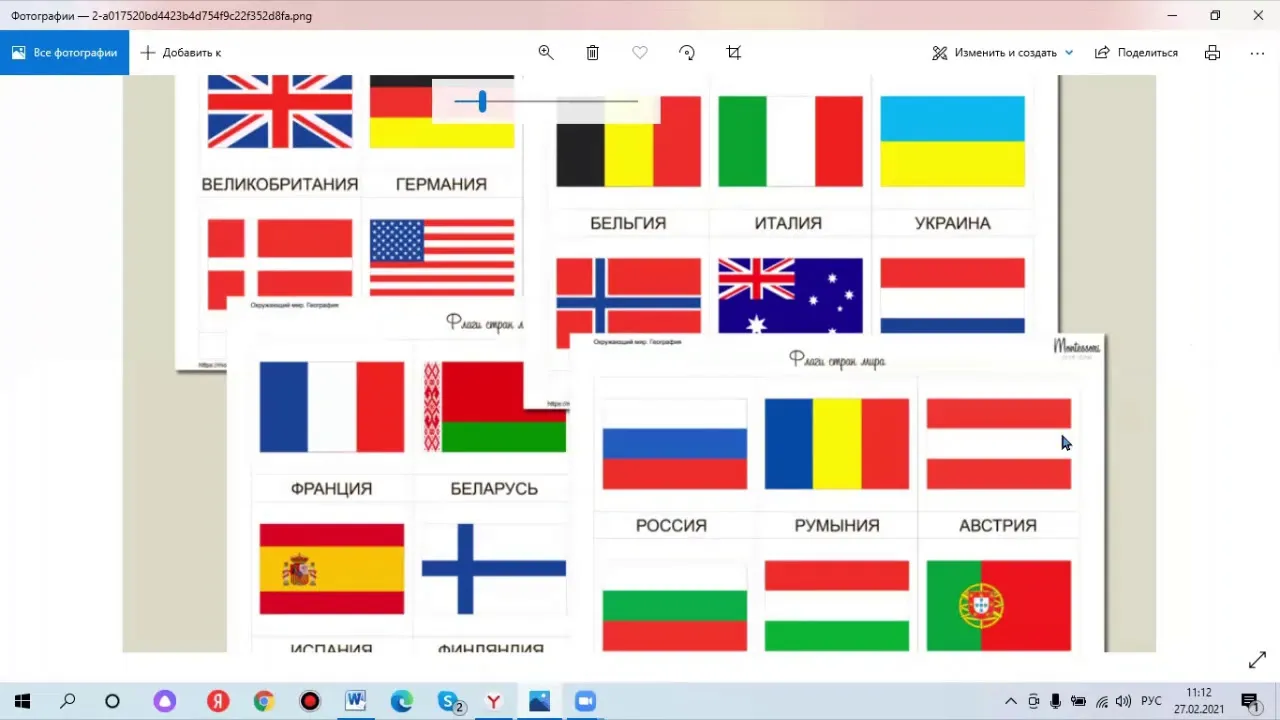The height and width of the screenshot is (720, 1280).
Task: Share photo via Поделиться
Action: (x=1136, y=53)
